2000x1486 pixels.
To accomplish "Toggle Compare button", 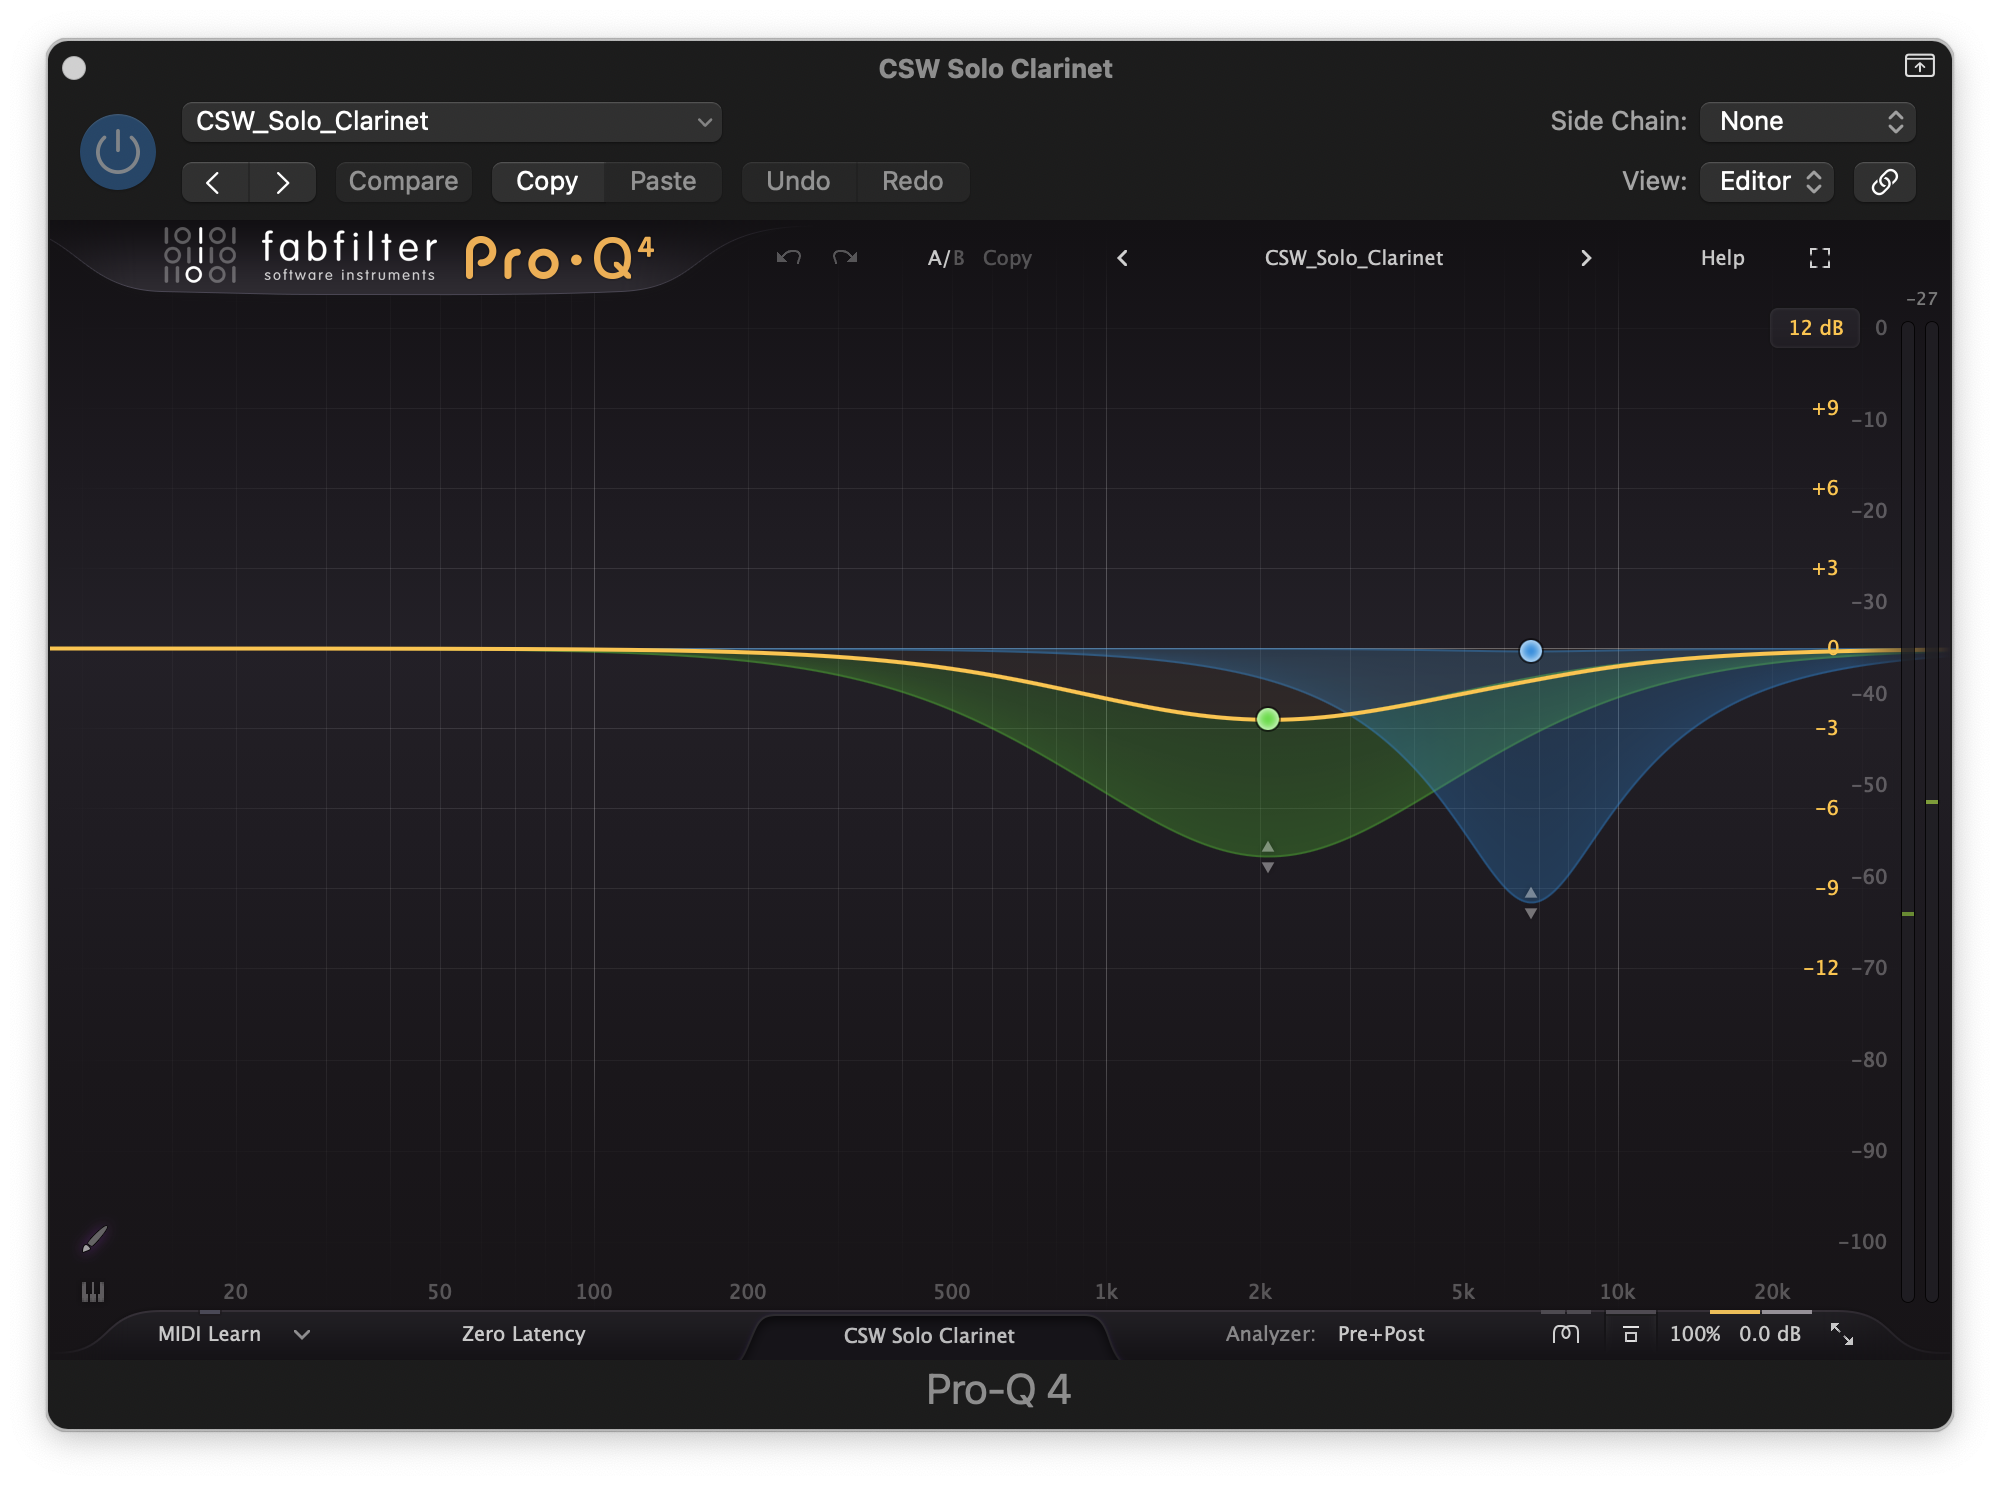I will tap(403, 182).
